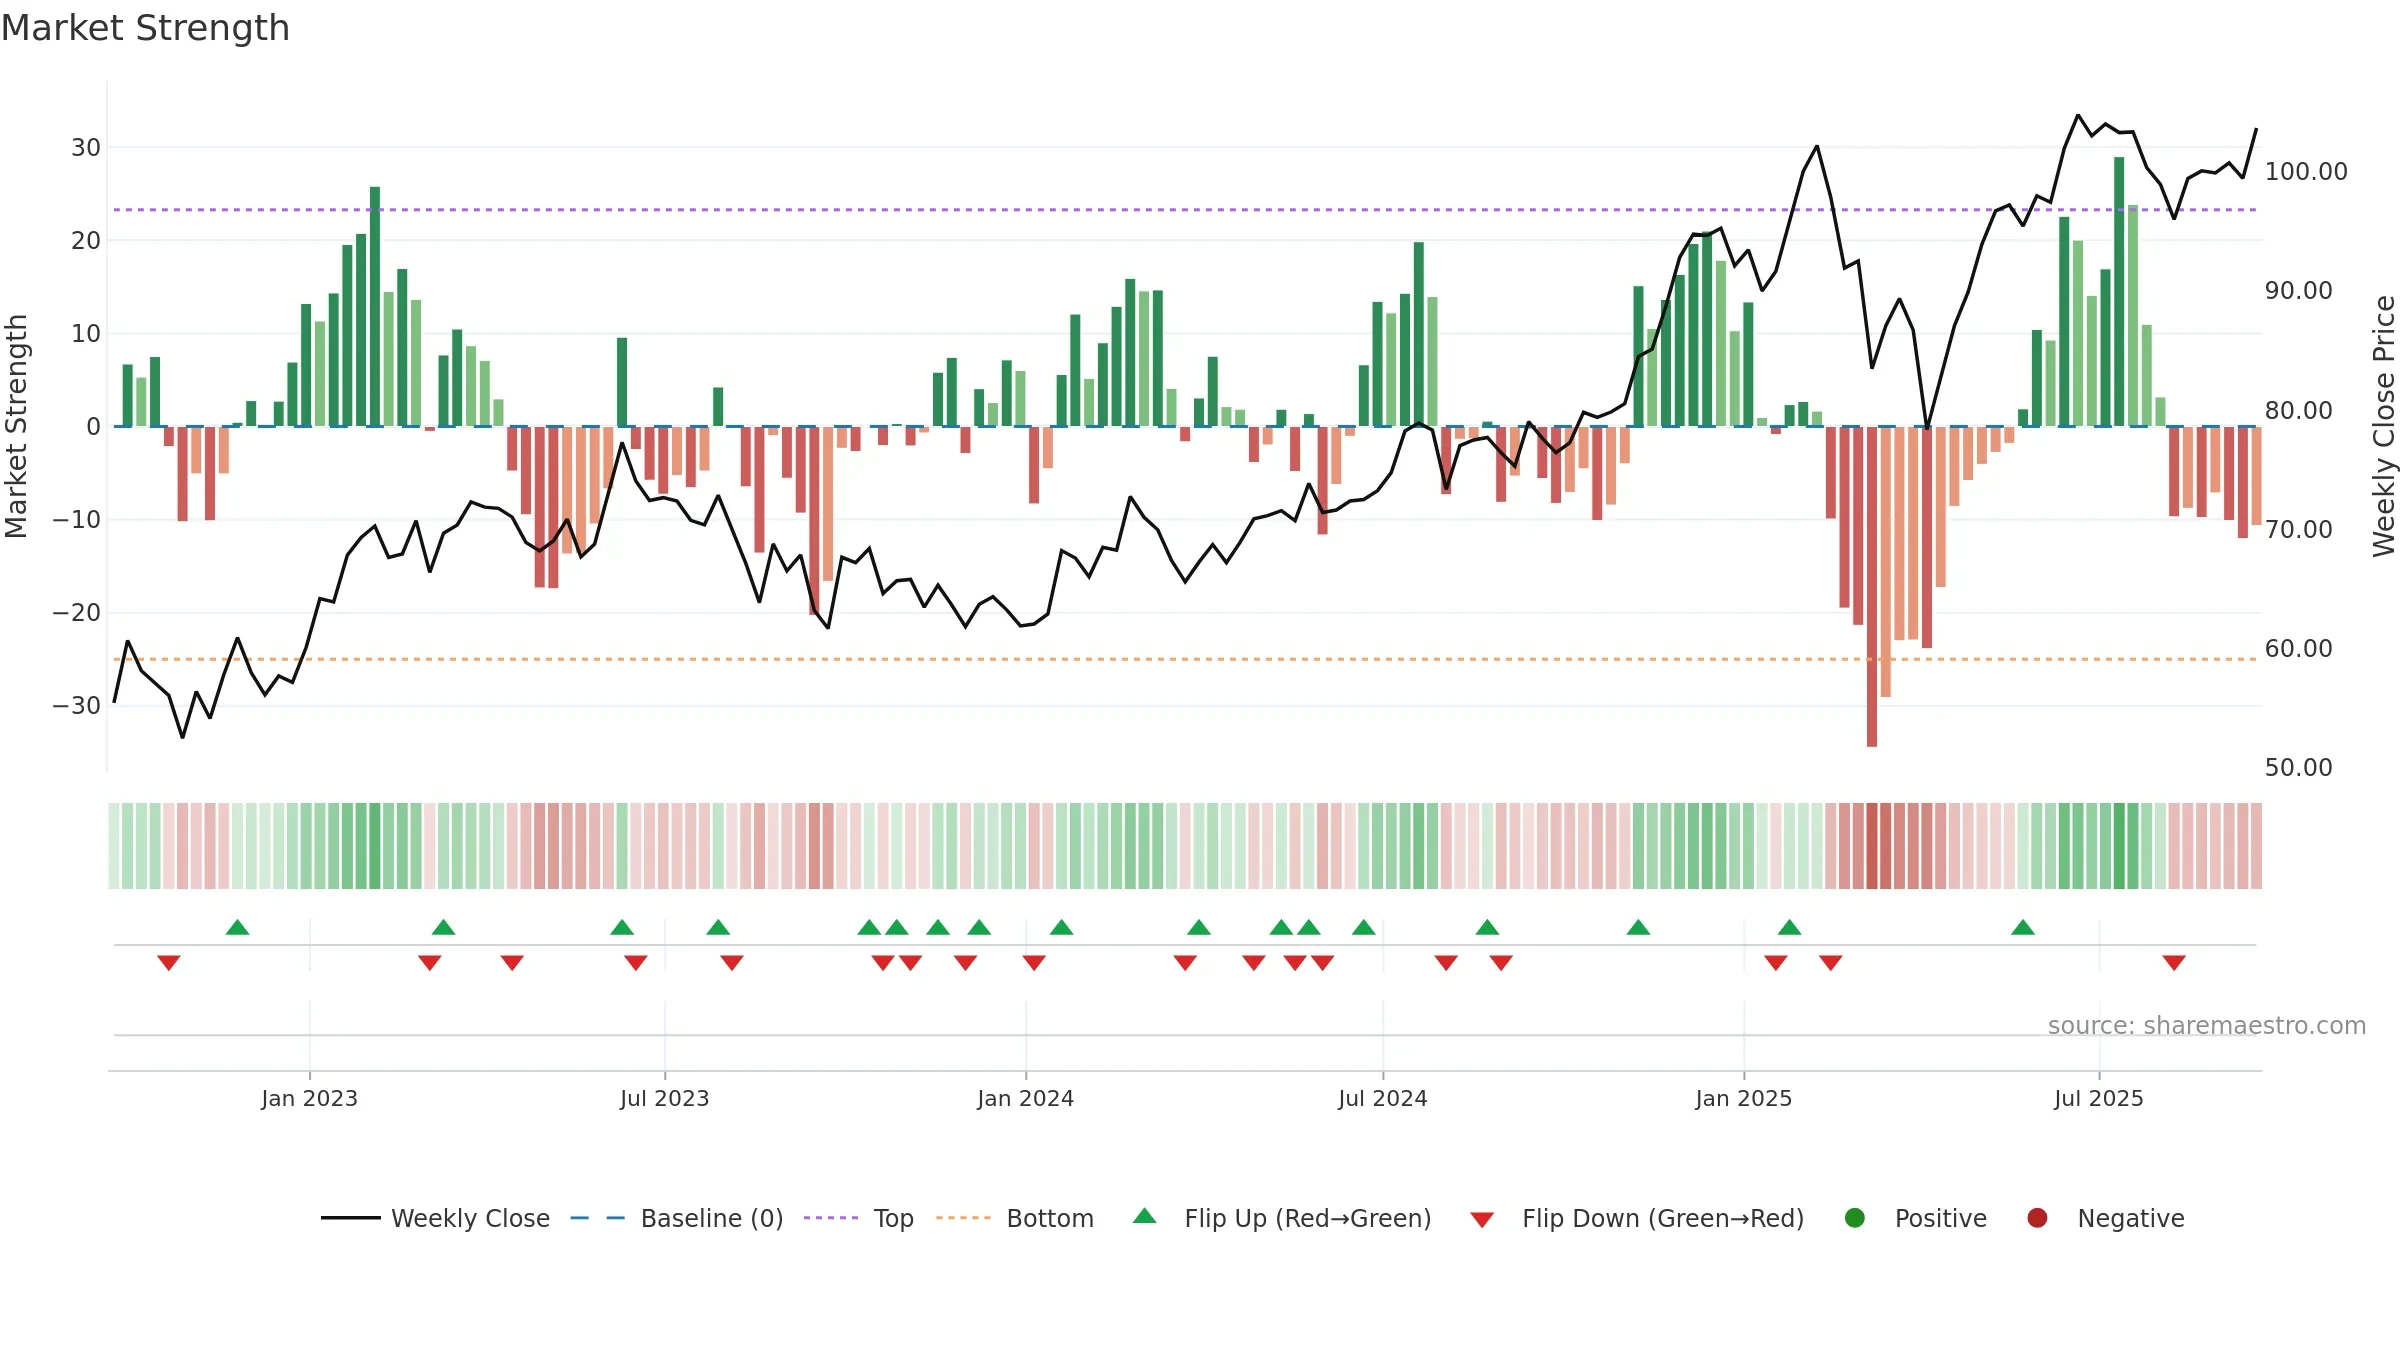
Task: Click the Jul 2023 axis label
Action: [664, 1098]
